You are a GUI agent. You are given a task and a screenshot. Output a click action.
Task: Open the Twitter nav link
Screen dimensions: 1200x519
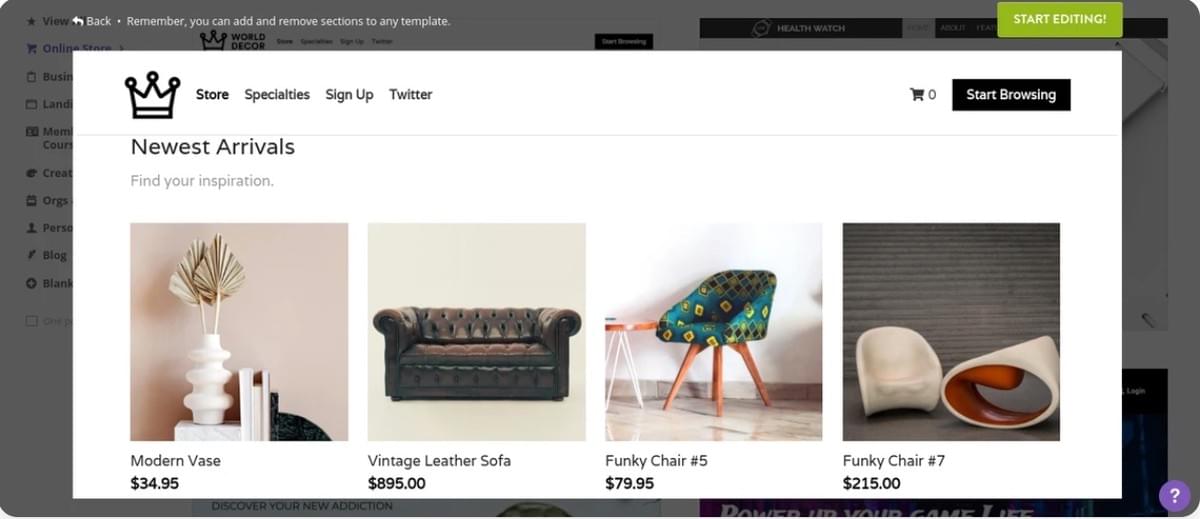pos(410,95)
